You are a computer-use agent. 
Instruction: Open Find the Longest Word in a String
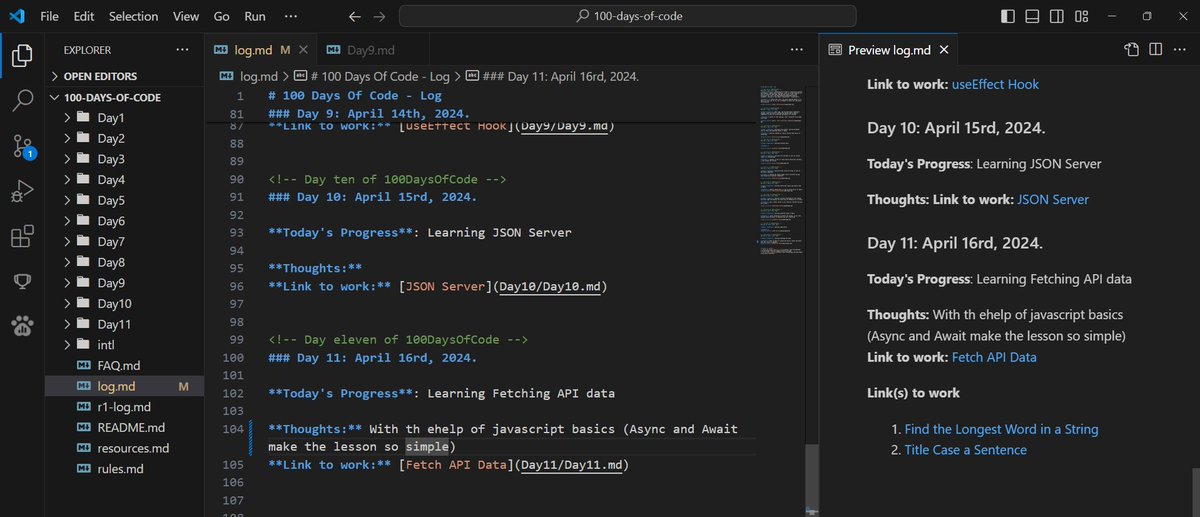click(1001, 429)
